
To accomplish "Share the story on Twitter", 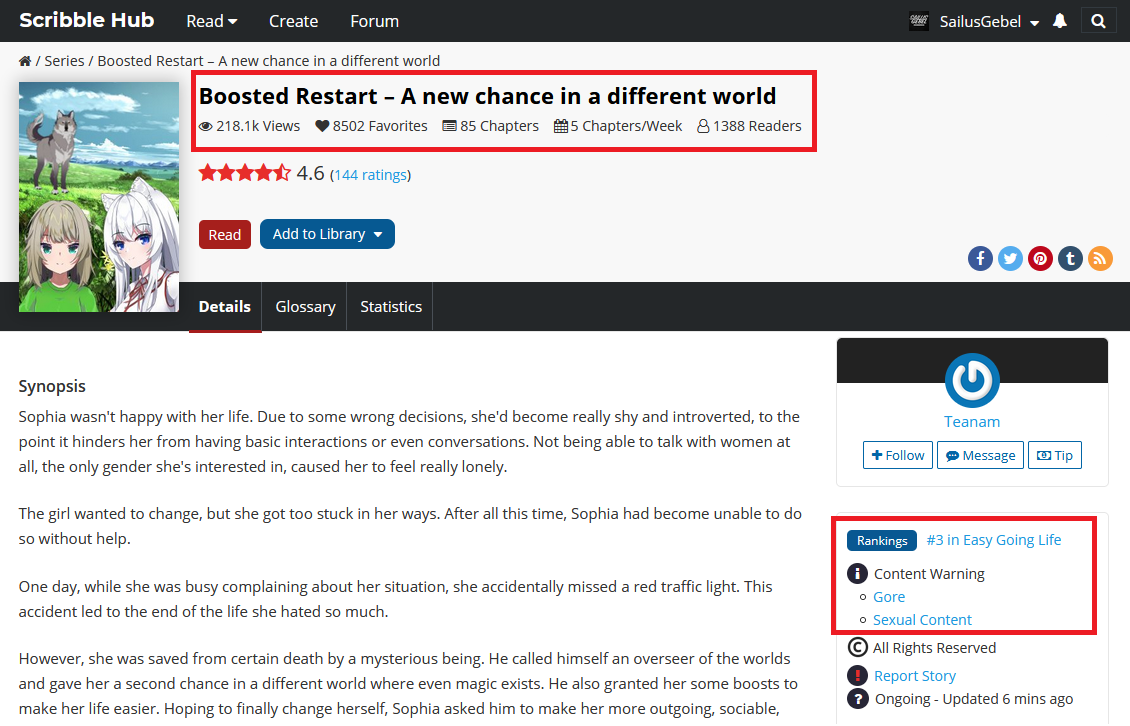I will click(x=1010, y=259).
